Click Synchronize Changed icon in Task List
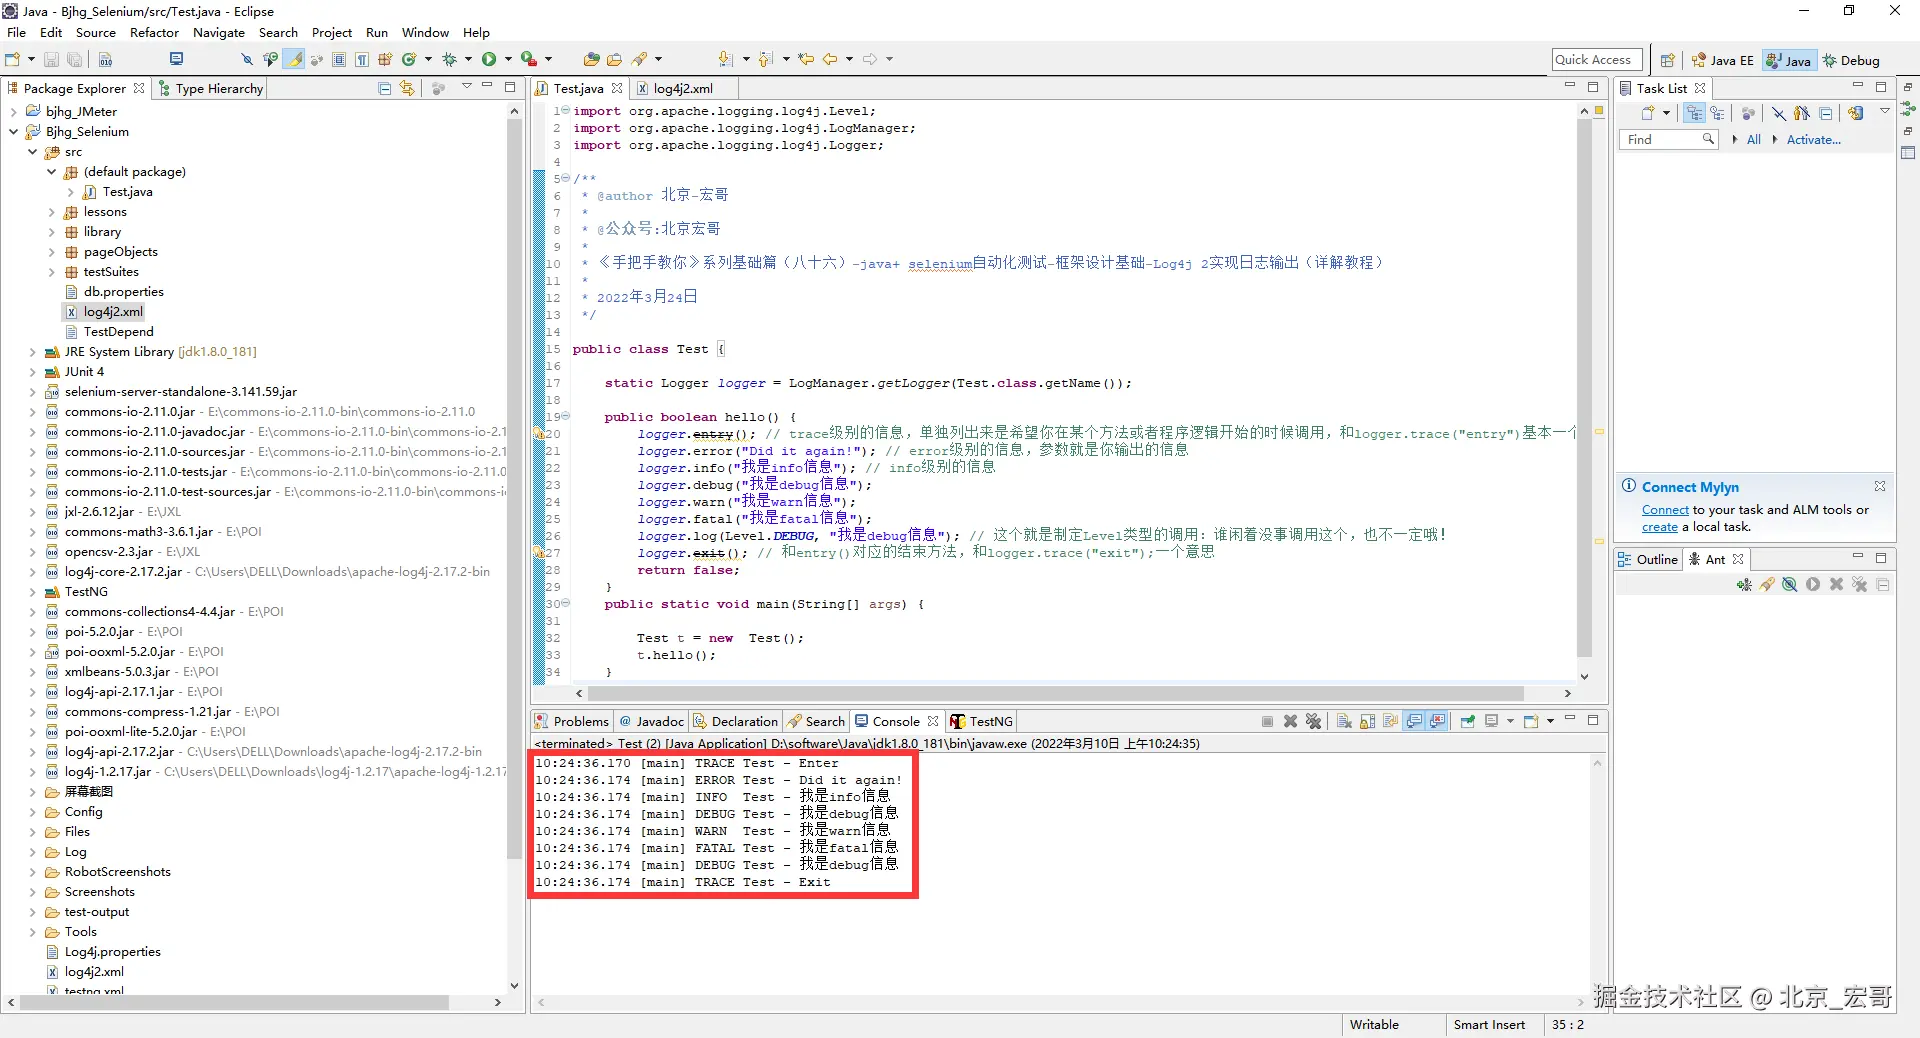This screenshot has width=1920, height=1038. (1857, 113)
